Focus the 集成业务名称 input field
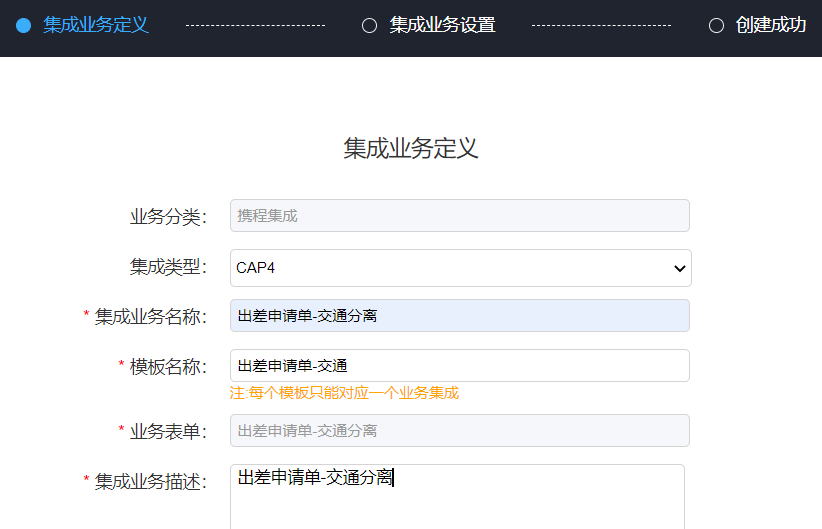Viewport: 822px width, 529px height. (459, 316)
